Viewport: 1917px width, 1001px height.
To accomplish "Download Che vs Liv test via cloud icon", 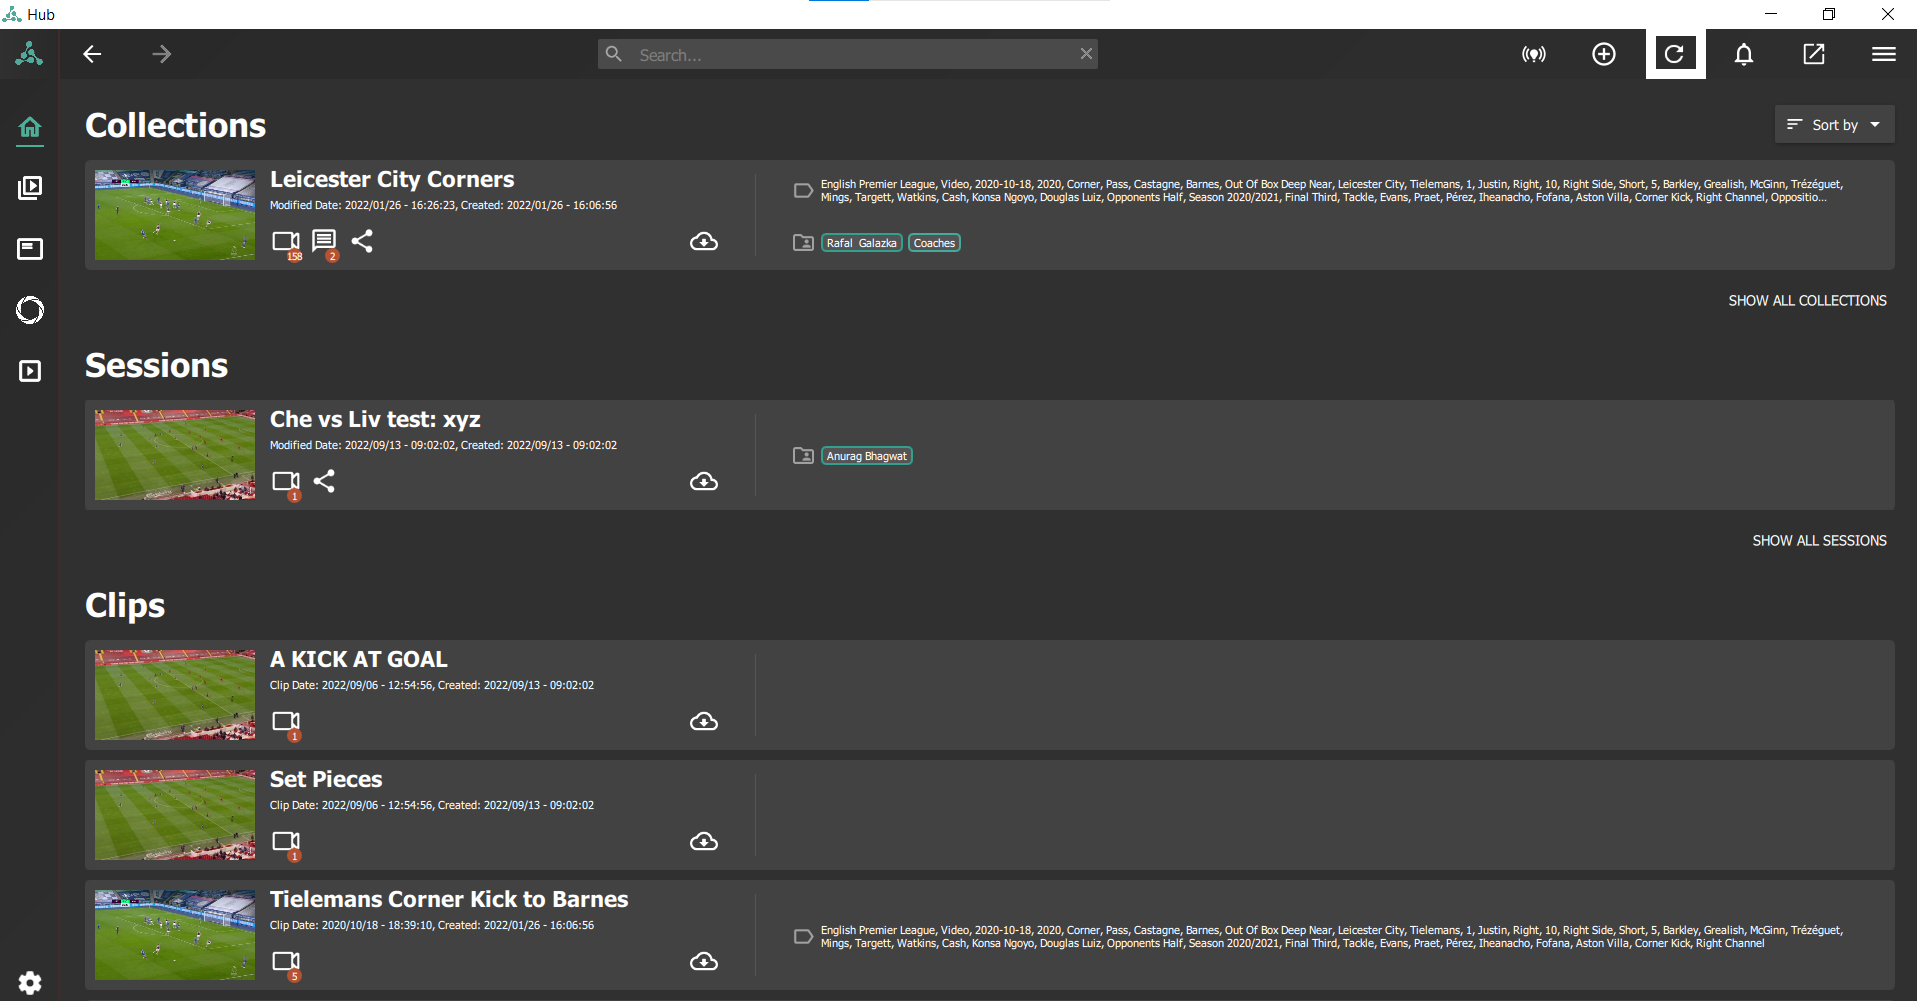I will [704, 482].
